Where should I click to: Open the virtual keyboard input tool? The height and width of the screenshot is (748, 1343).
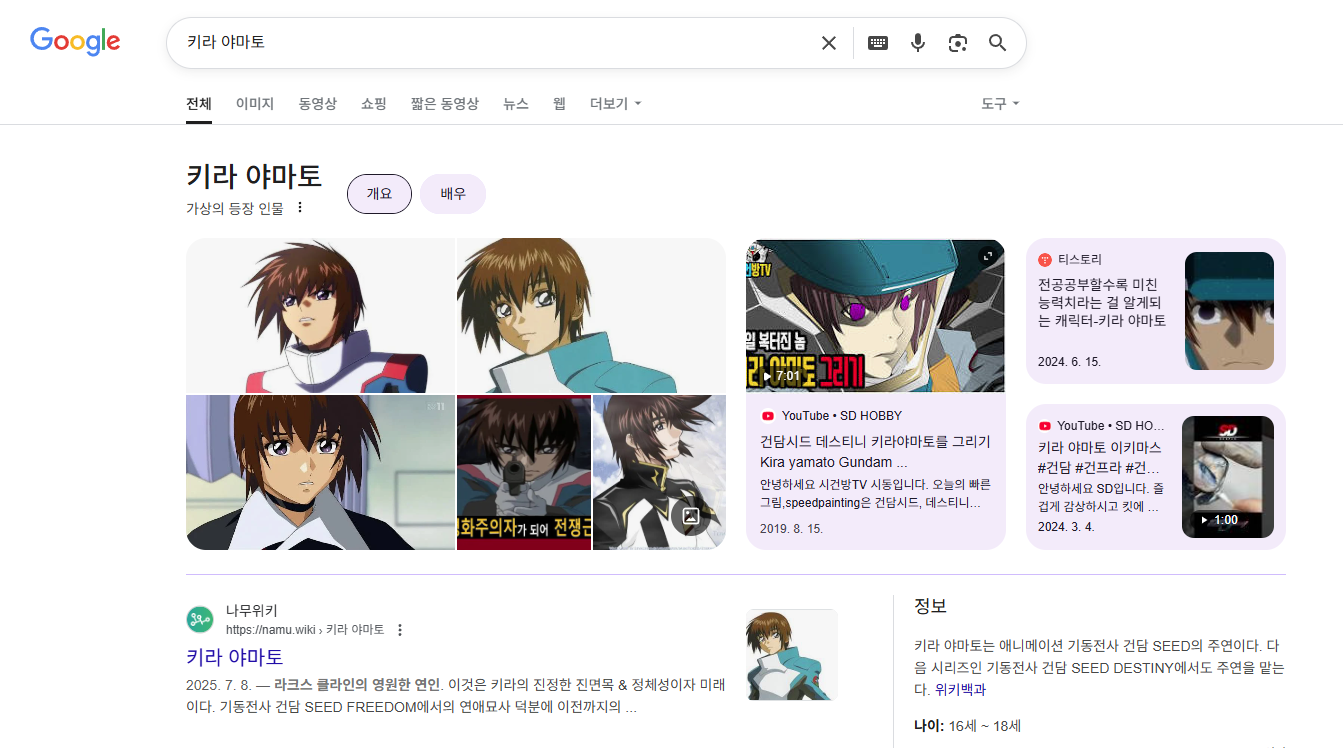[878, 43]
